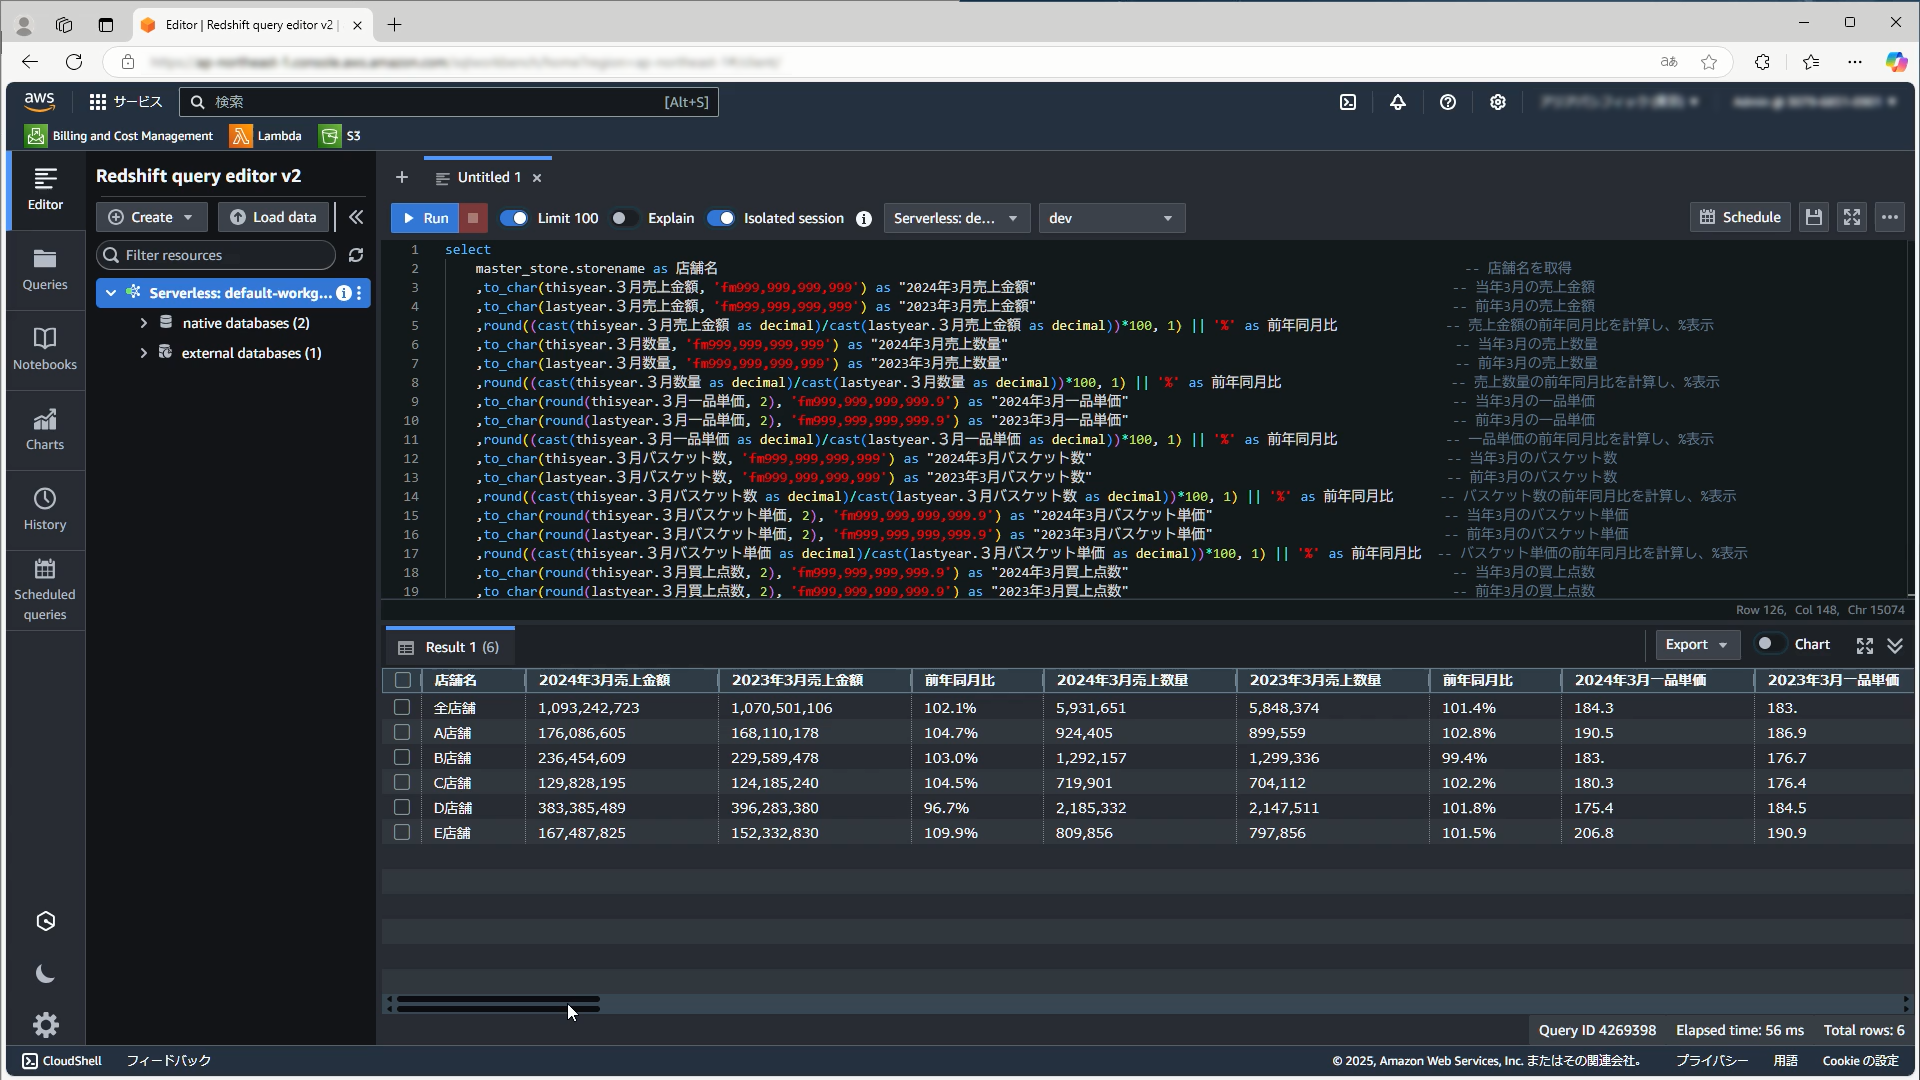Open the Copilot icon in browser toolbar
This screenshot has width=1920, height=1080.
click(1896, 62)
